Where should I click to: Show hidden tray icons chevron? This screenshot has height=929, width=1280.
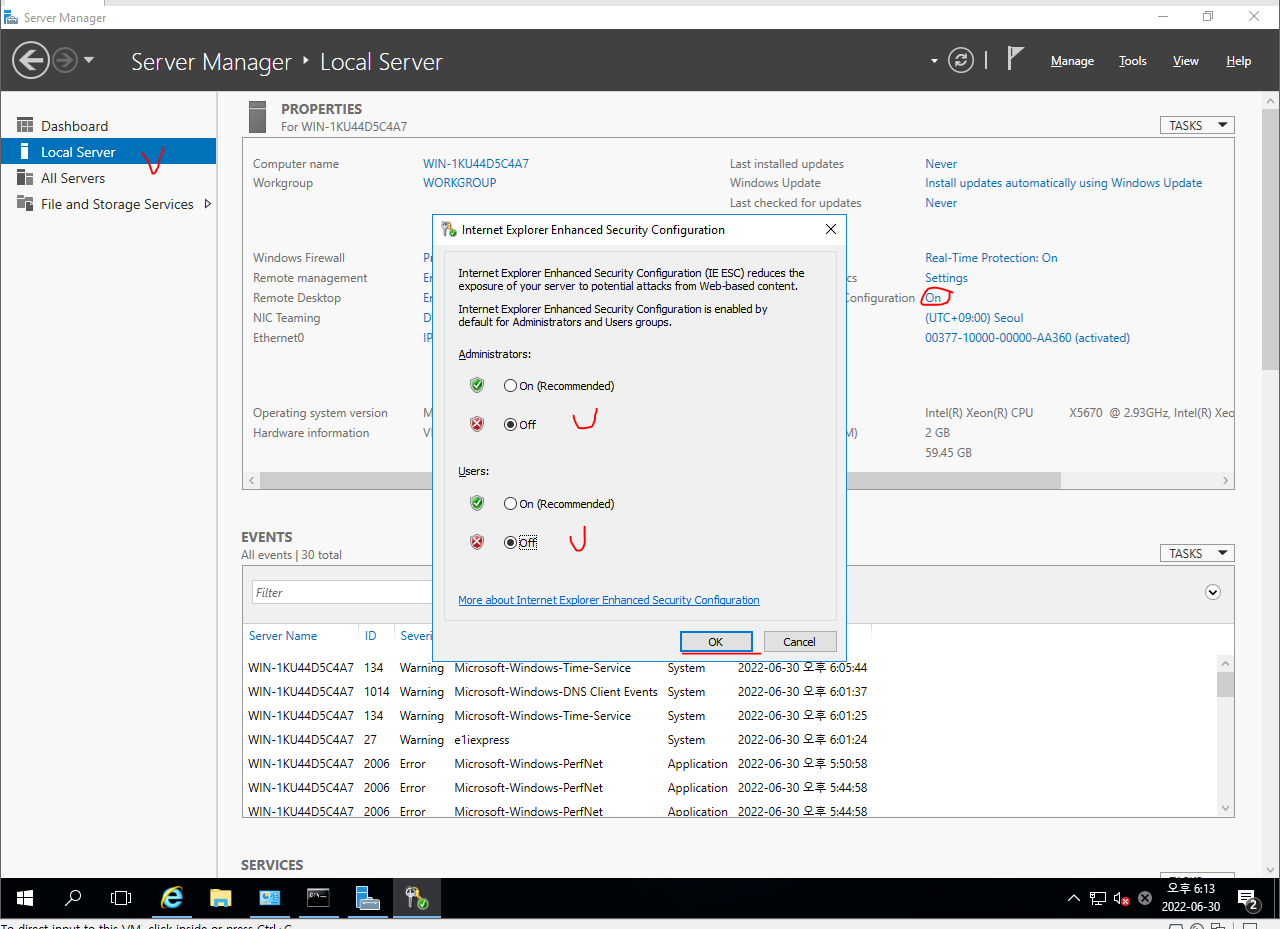point(1074,898)
